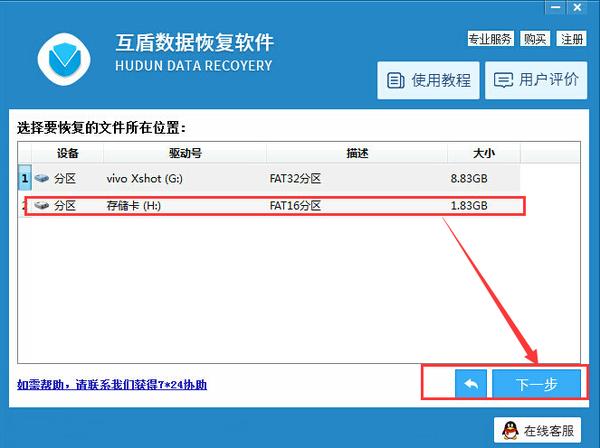Viewport: 600px width, 448px height.
Task: Click the QQ penguin icon on 在线客服
Action: [510, 430]
